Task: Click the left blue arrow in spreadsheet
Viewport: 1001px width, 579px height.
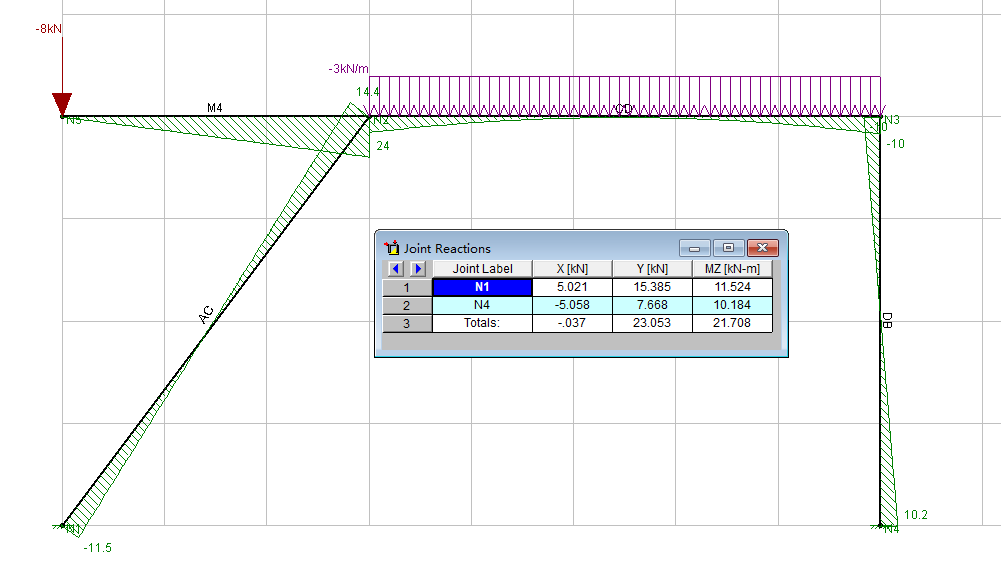Action: click(x=397, y=269)
